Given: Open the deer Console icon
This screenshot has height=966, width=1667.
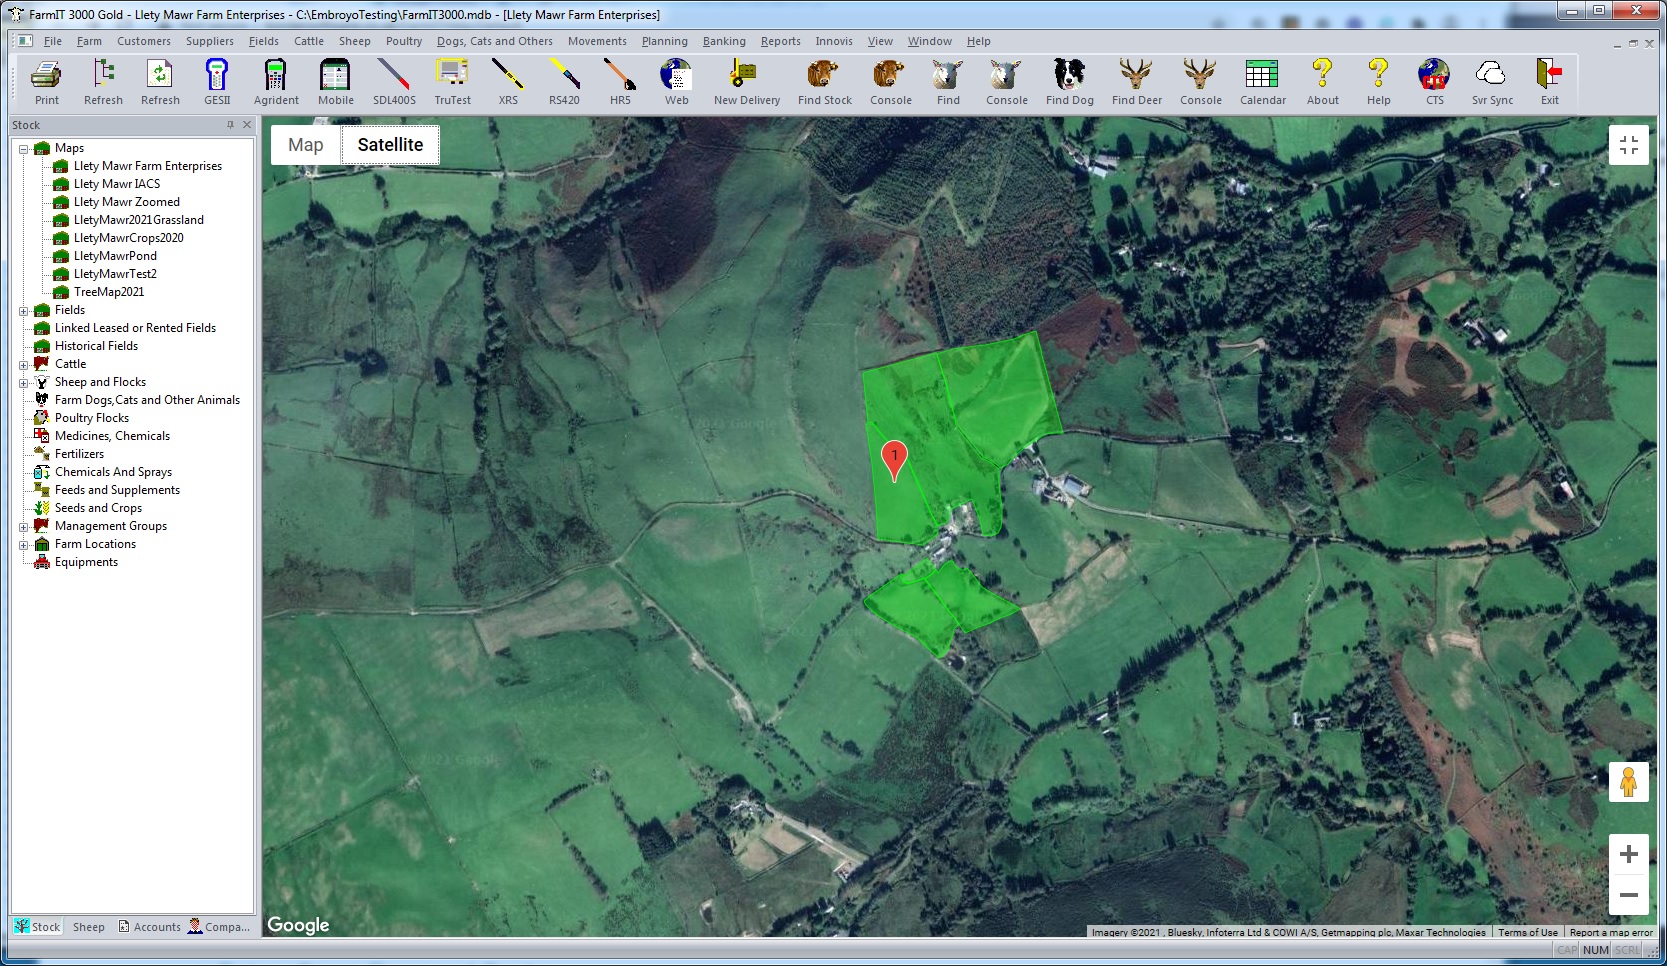Looking at the screenshot, I should (1200, 81).
